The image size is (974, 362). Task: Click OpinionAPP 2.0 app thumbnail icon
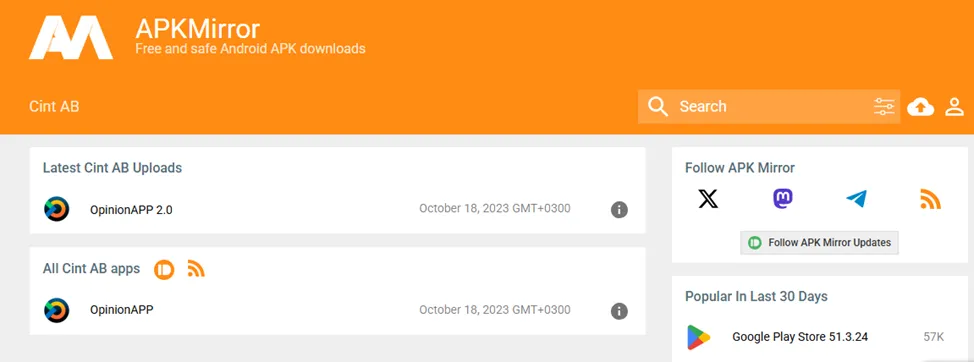pyautogui.click(x=57, y=209)
